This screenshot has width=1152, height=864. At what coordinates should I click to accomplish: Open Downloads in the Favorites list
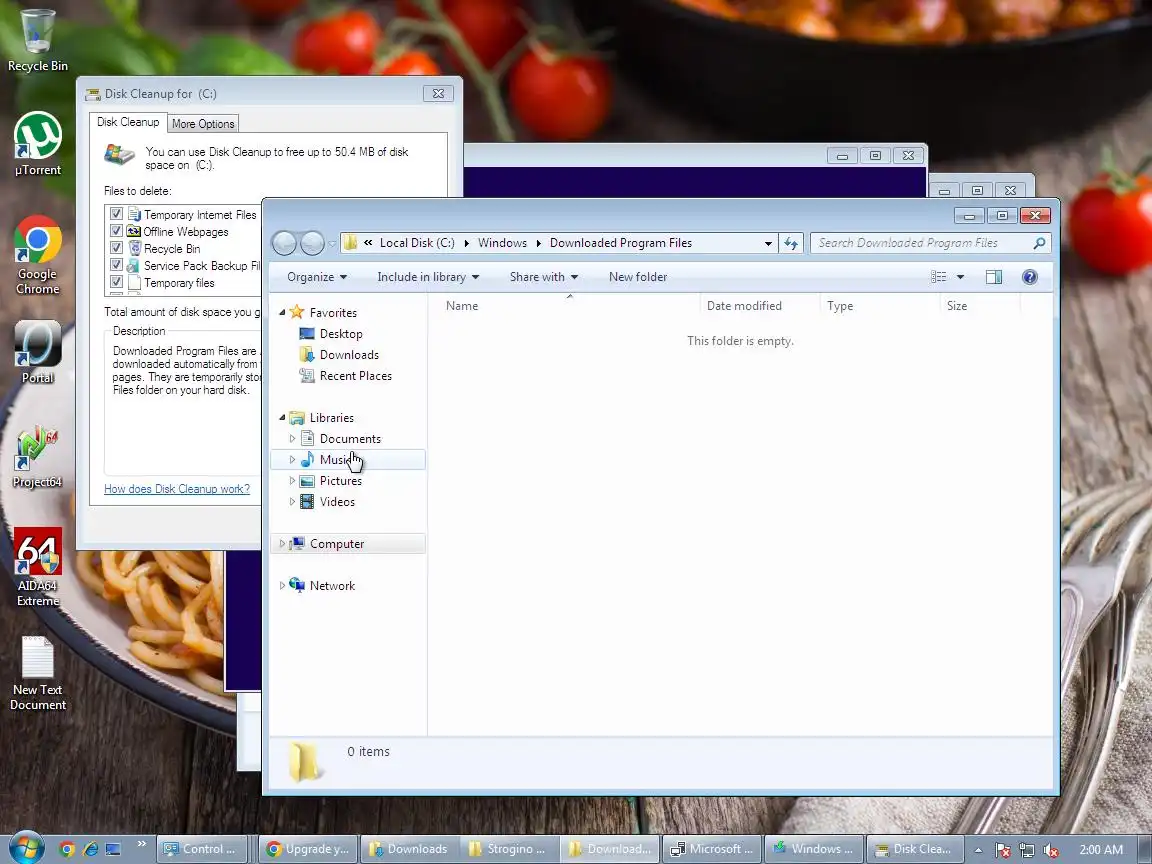point(349,355)
